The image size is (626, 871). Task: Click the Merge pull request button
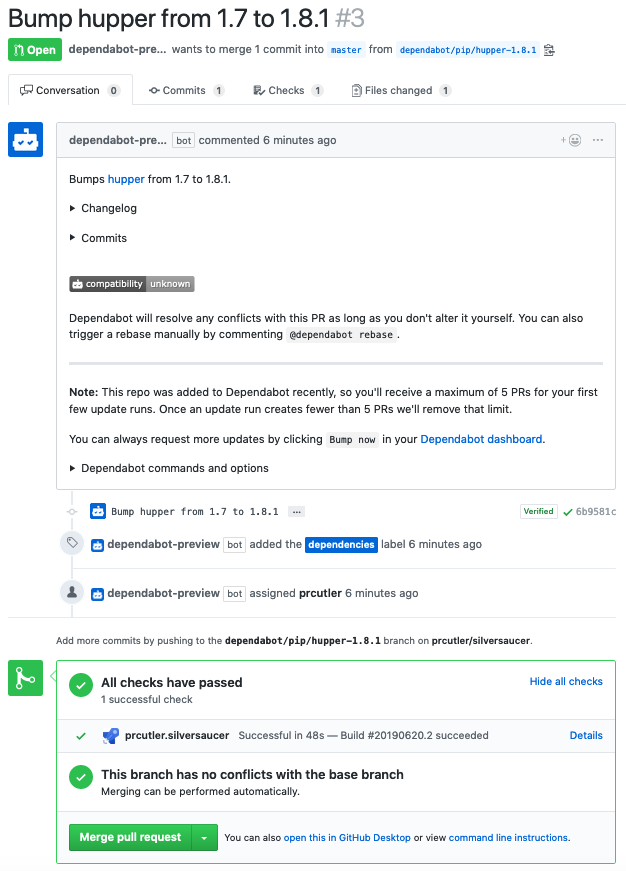[130, 837]
